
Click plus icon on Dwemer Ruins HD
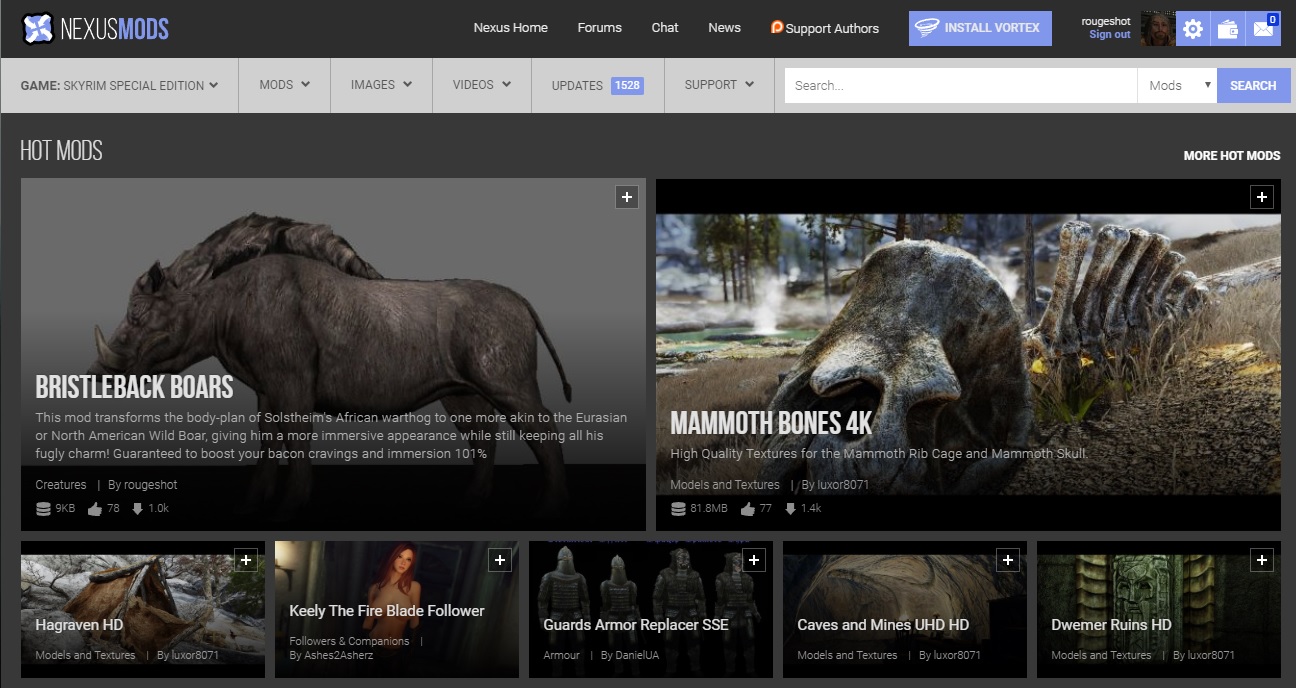1262,561
